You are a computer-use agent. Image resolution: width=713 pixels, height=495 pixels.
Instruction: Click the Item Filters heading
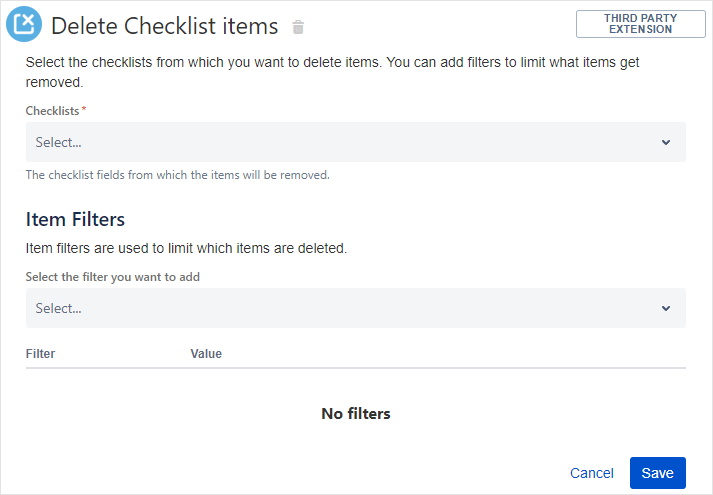75,220
